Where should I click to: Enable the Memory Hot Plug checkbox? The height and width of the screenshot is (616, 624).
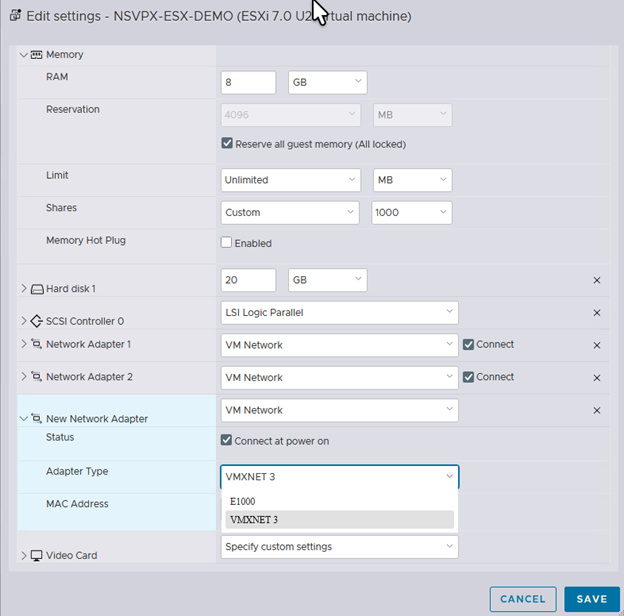tap(226, 242)
